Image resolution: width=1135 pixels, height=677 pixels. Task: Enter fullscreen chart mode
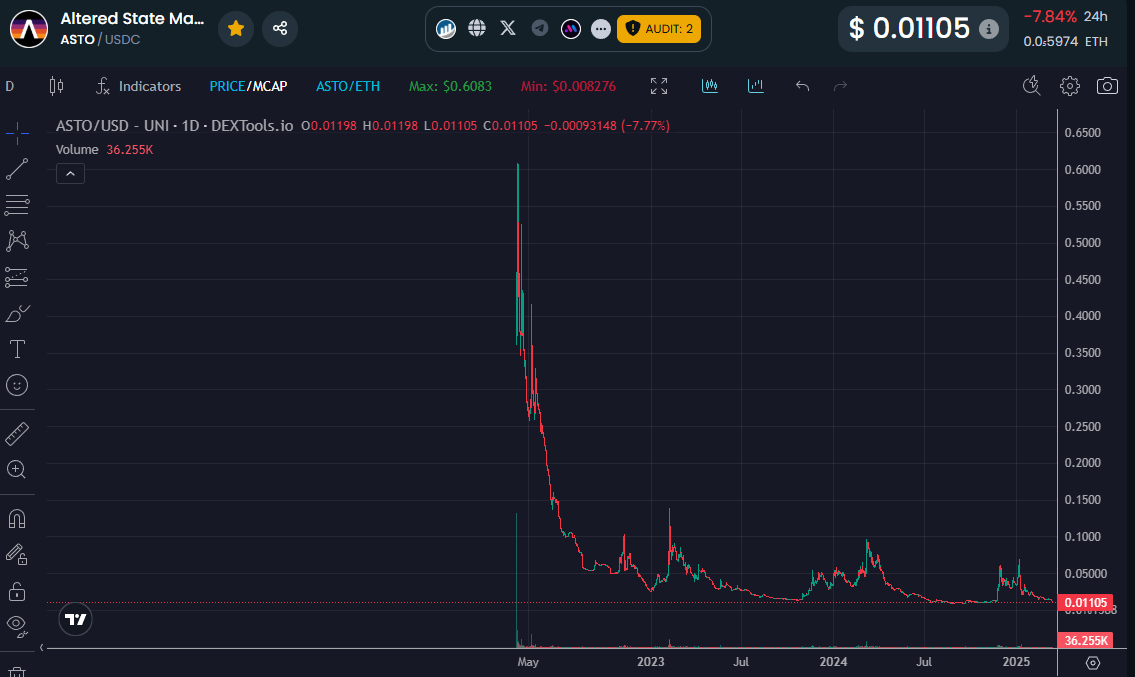659,86
